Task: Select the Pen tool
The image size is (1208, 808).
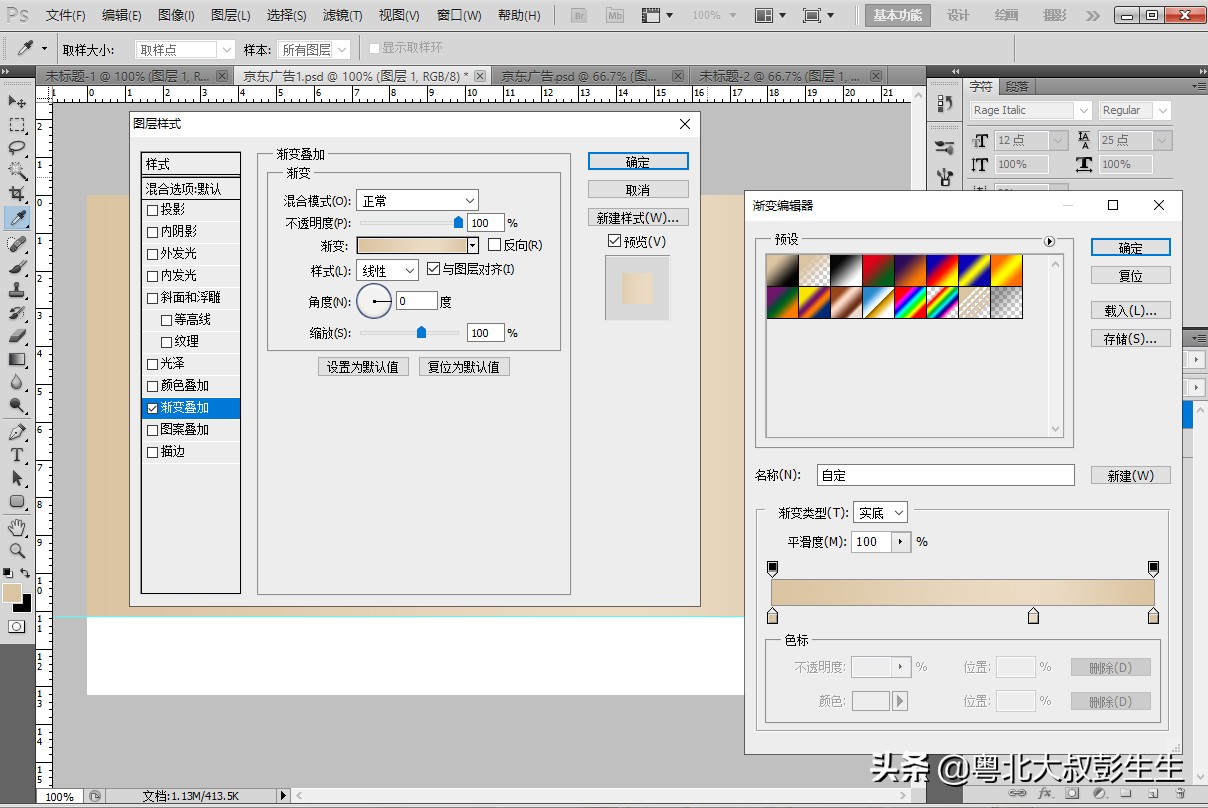Action: pos(17,432)
